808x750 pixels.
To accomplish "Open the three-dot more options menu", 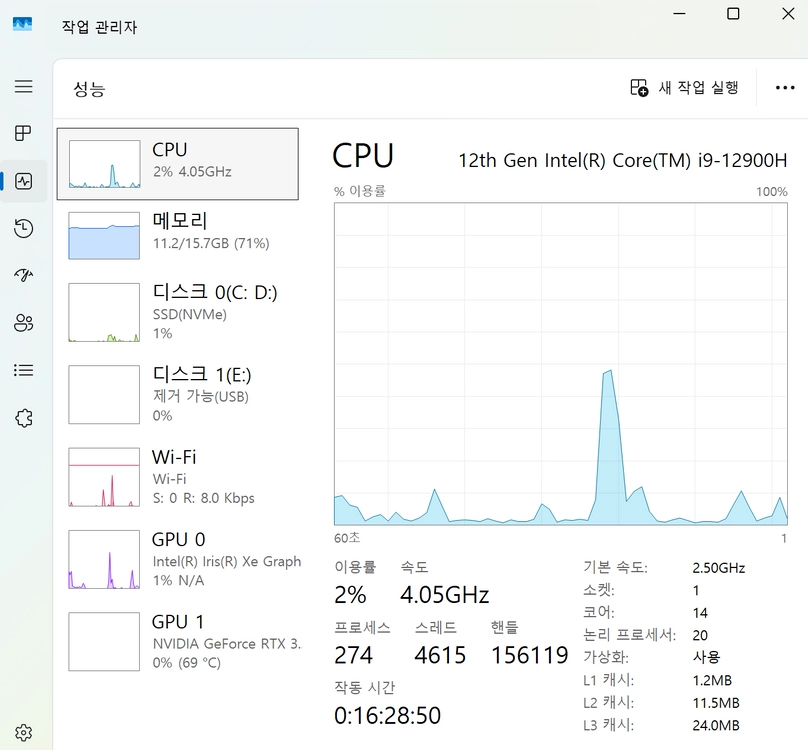I will pos(785,88).
